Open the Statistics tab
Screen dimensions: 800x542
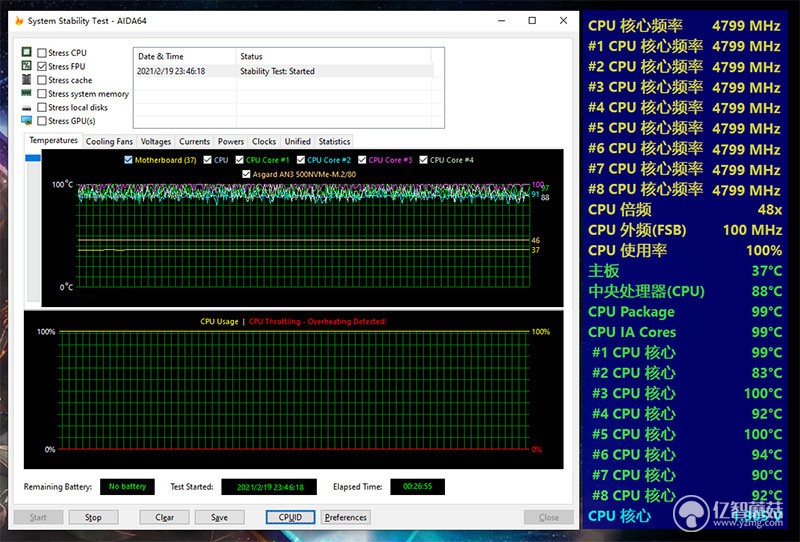pos(334,141)
